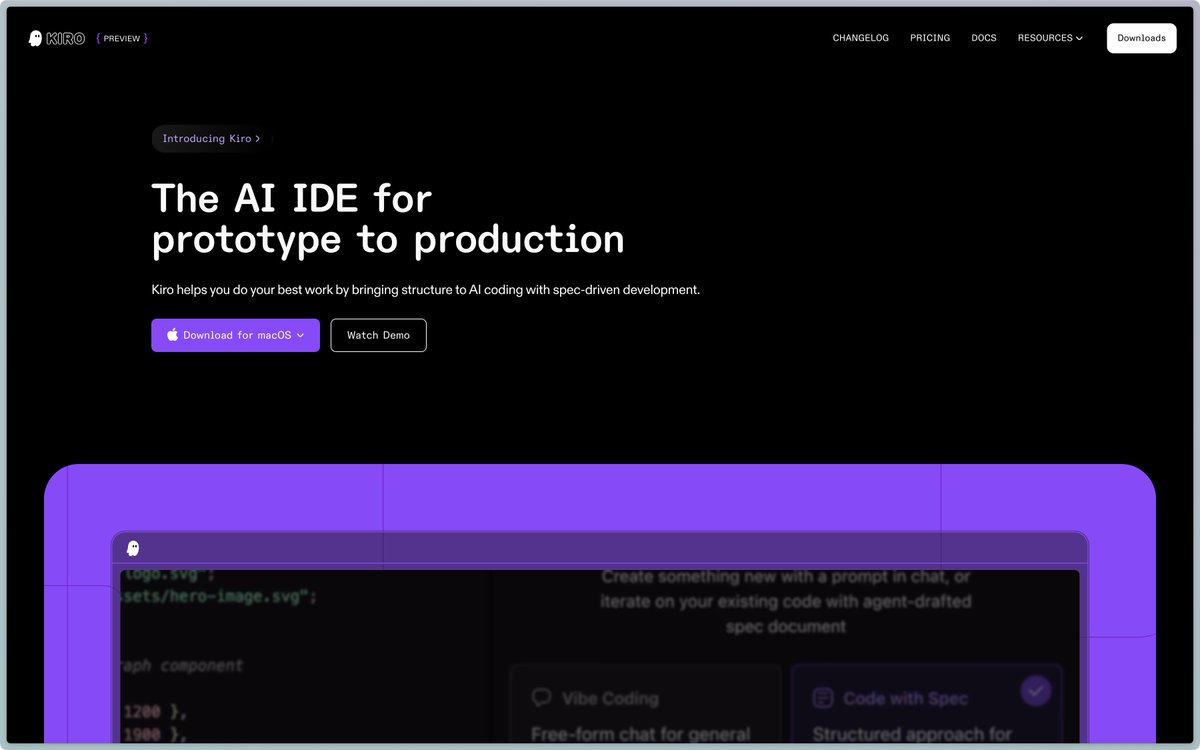Screen dimensions: 1200x750
Task: Click Download for macOS button
Action: pyautogui.click(x=235, y=335)
